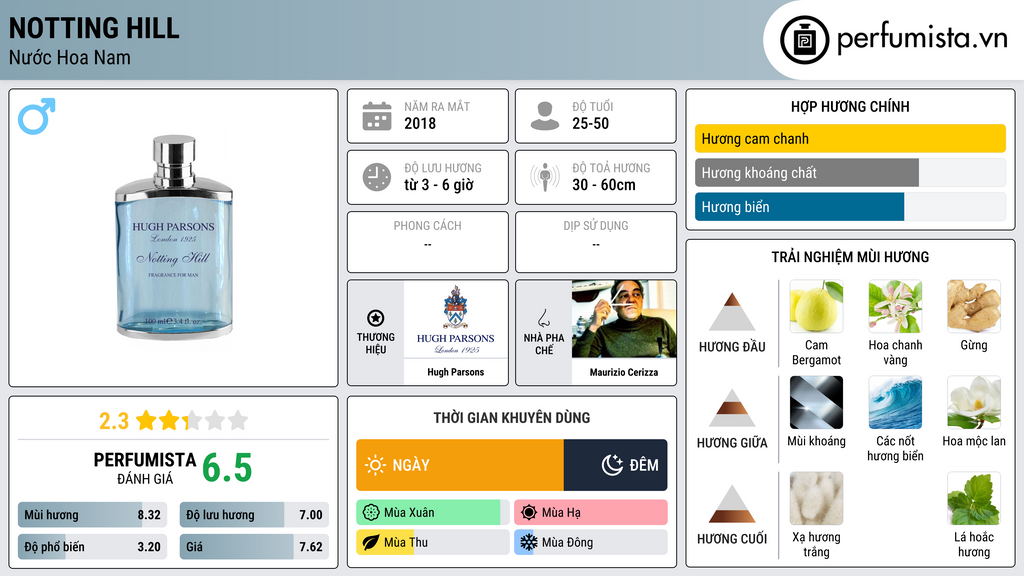
Task: Click the Notting Hill bottle image
Action: [x=174, y=237]
